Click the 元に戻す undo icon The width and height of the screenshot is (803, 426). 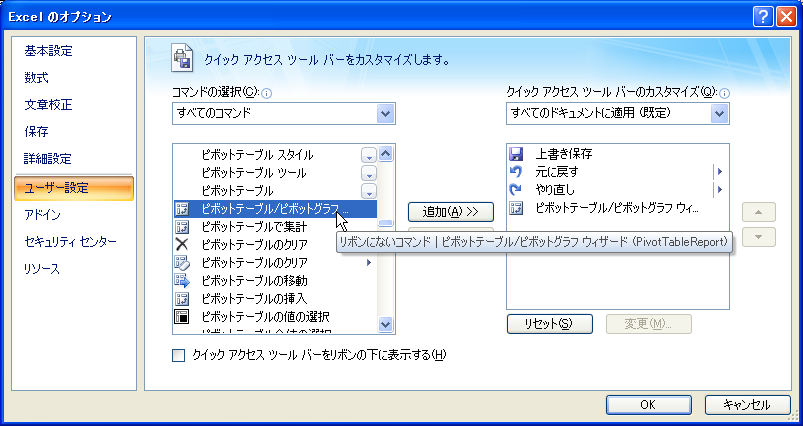pos(516,172)
